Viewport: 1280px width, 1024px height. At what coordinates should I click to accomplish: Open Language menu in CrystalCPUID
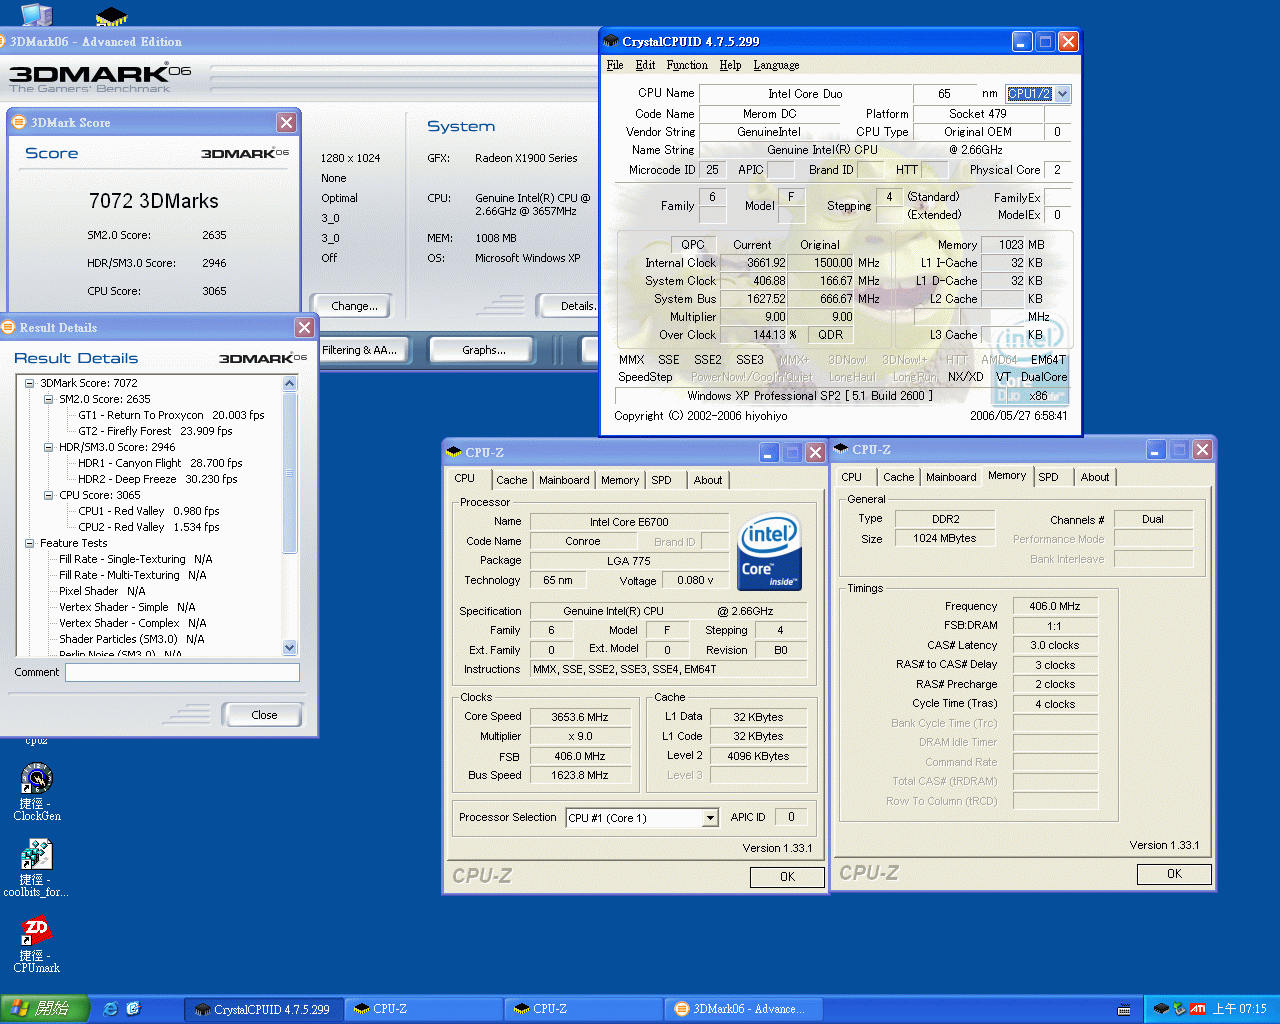point(776,65)
